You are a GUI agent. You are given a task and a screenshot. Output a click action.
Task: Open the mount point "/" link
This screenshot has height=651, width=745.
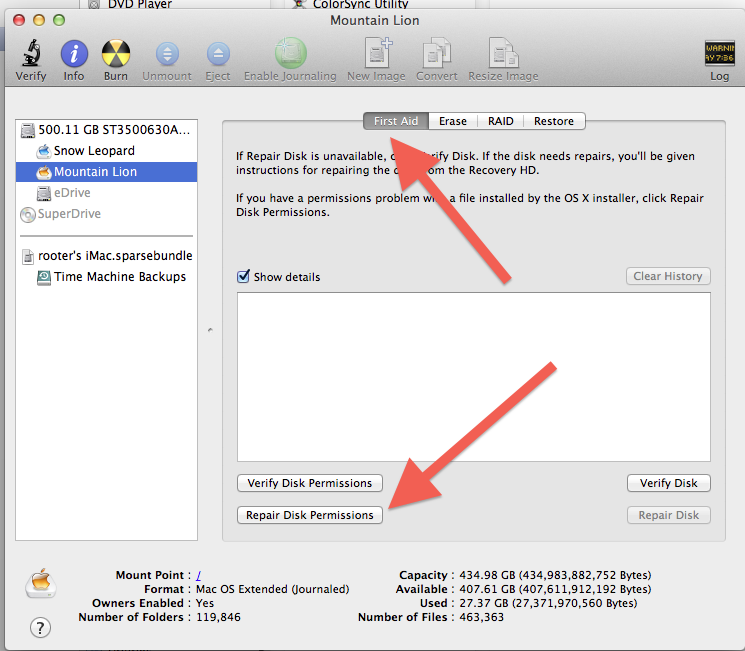coord(199,575)
